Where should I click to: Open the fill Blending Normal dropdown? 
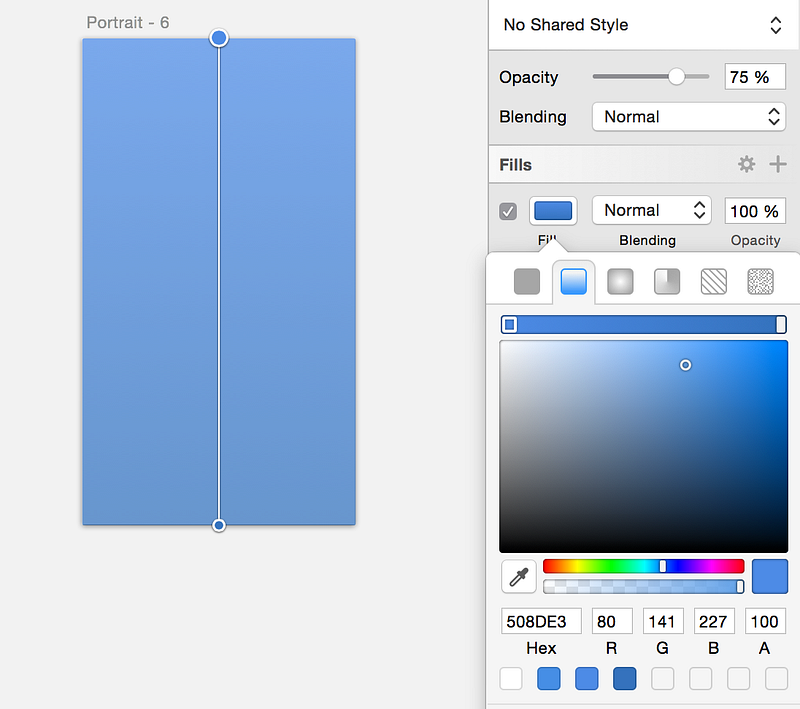tap(652, 210)
